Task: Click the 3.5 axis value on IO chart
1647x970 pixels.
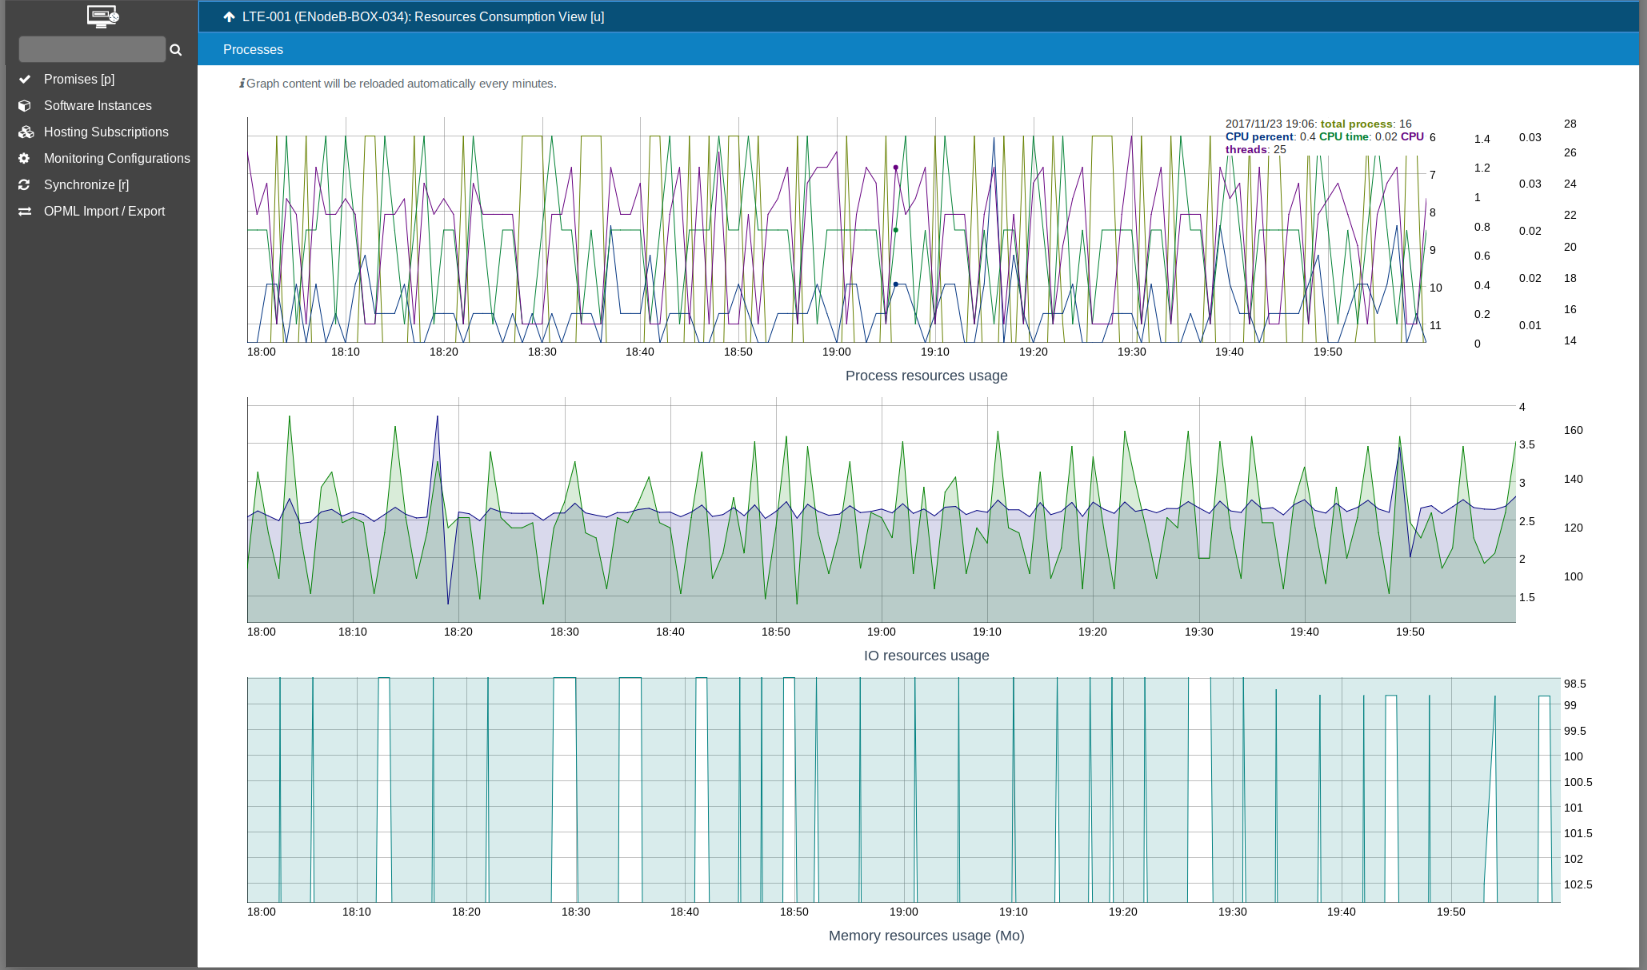Action: point(1527,445)
